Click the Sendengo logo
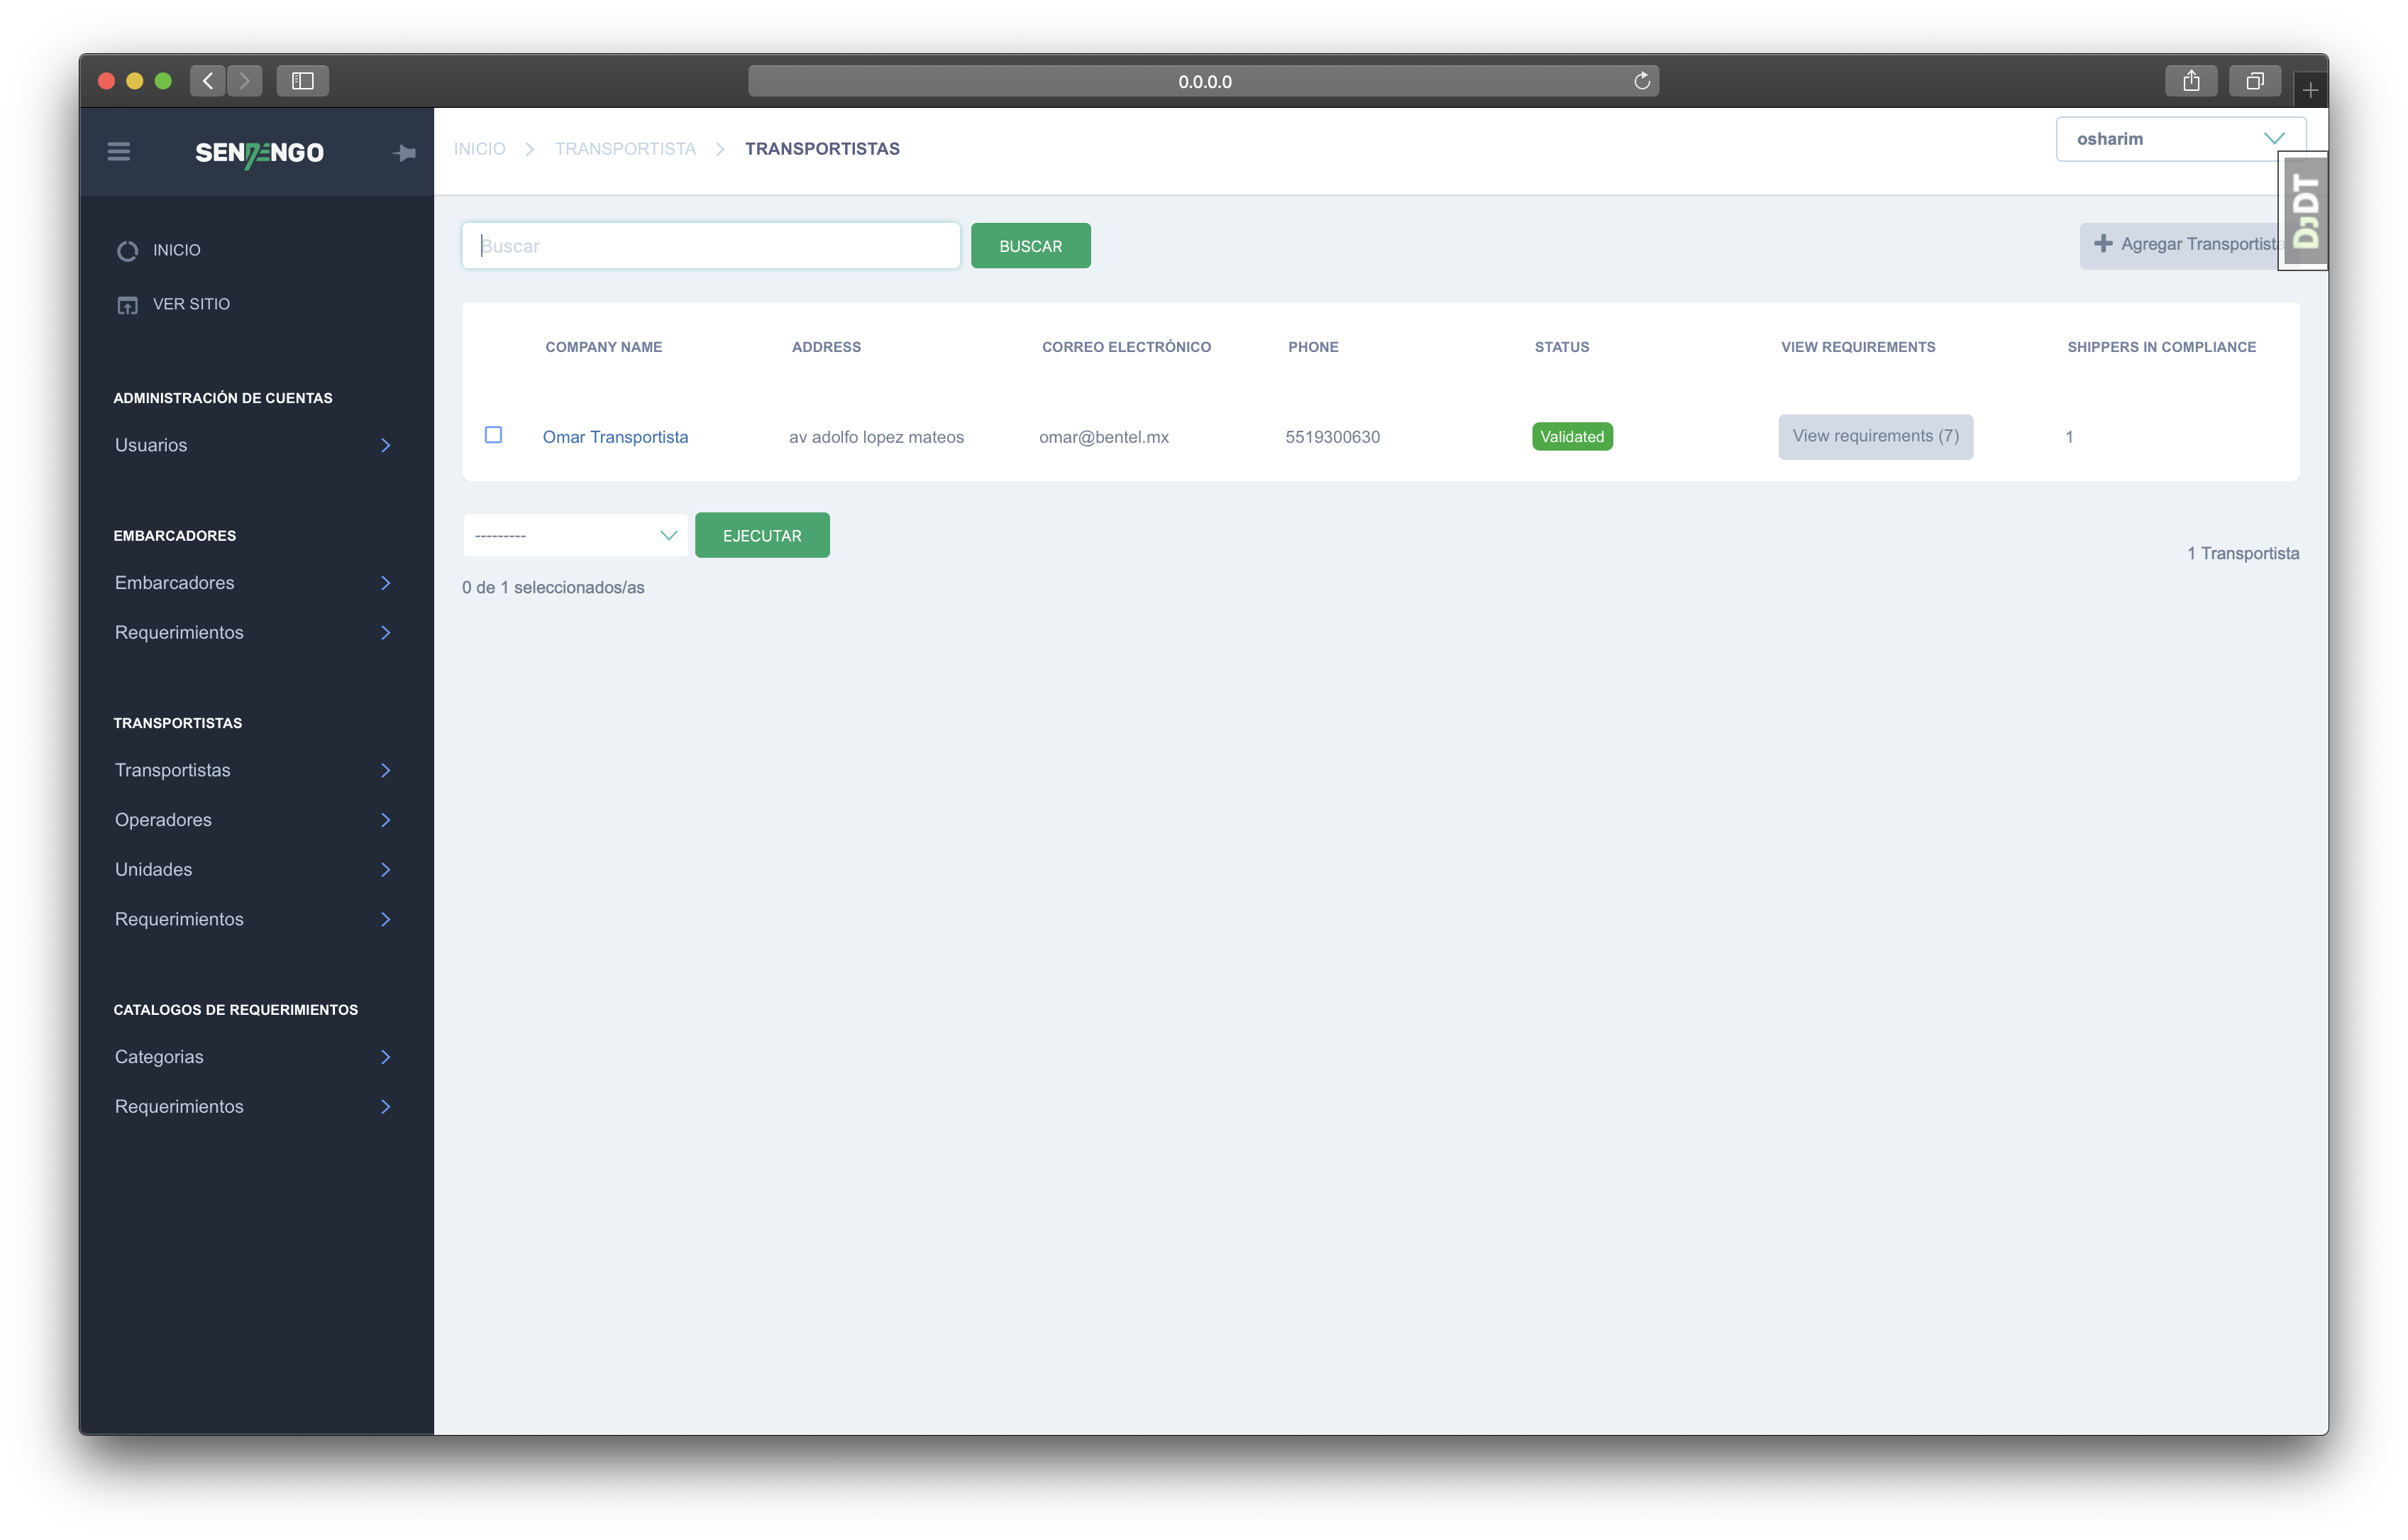The image size is (2408, 1540). pos(259,153)
